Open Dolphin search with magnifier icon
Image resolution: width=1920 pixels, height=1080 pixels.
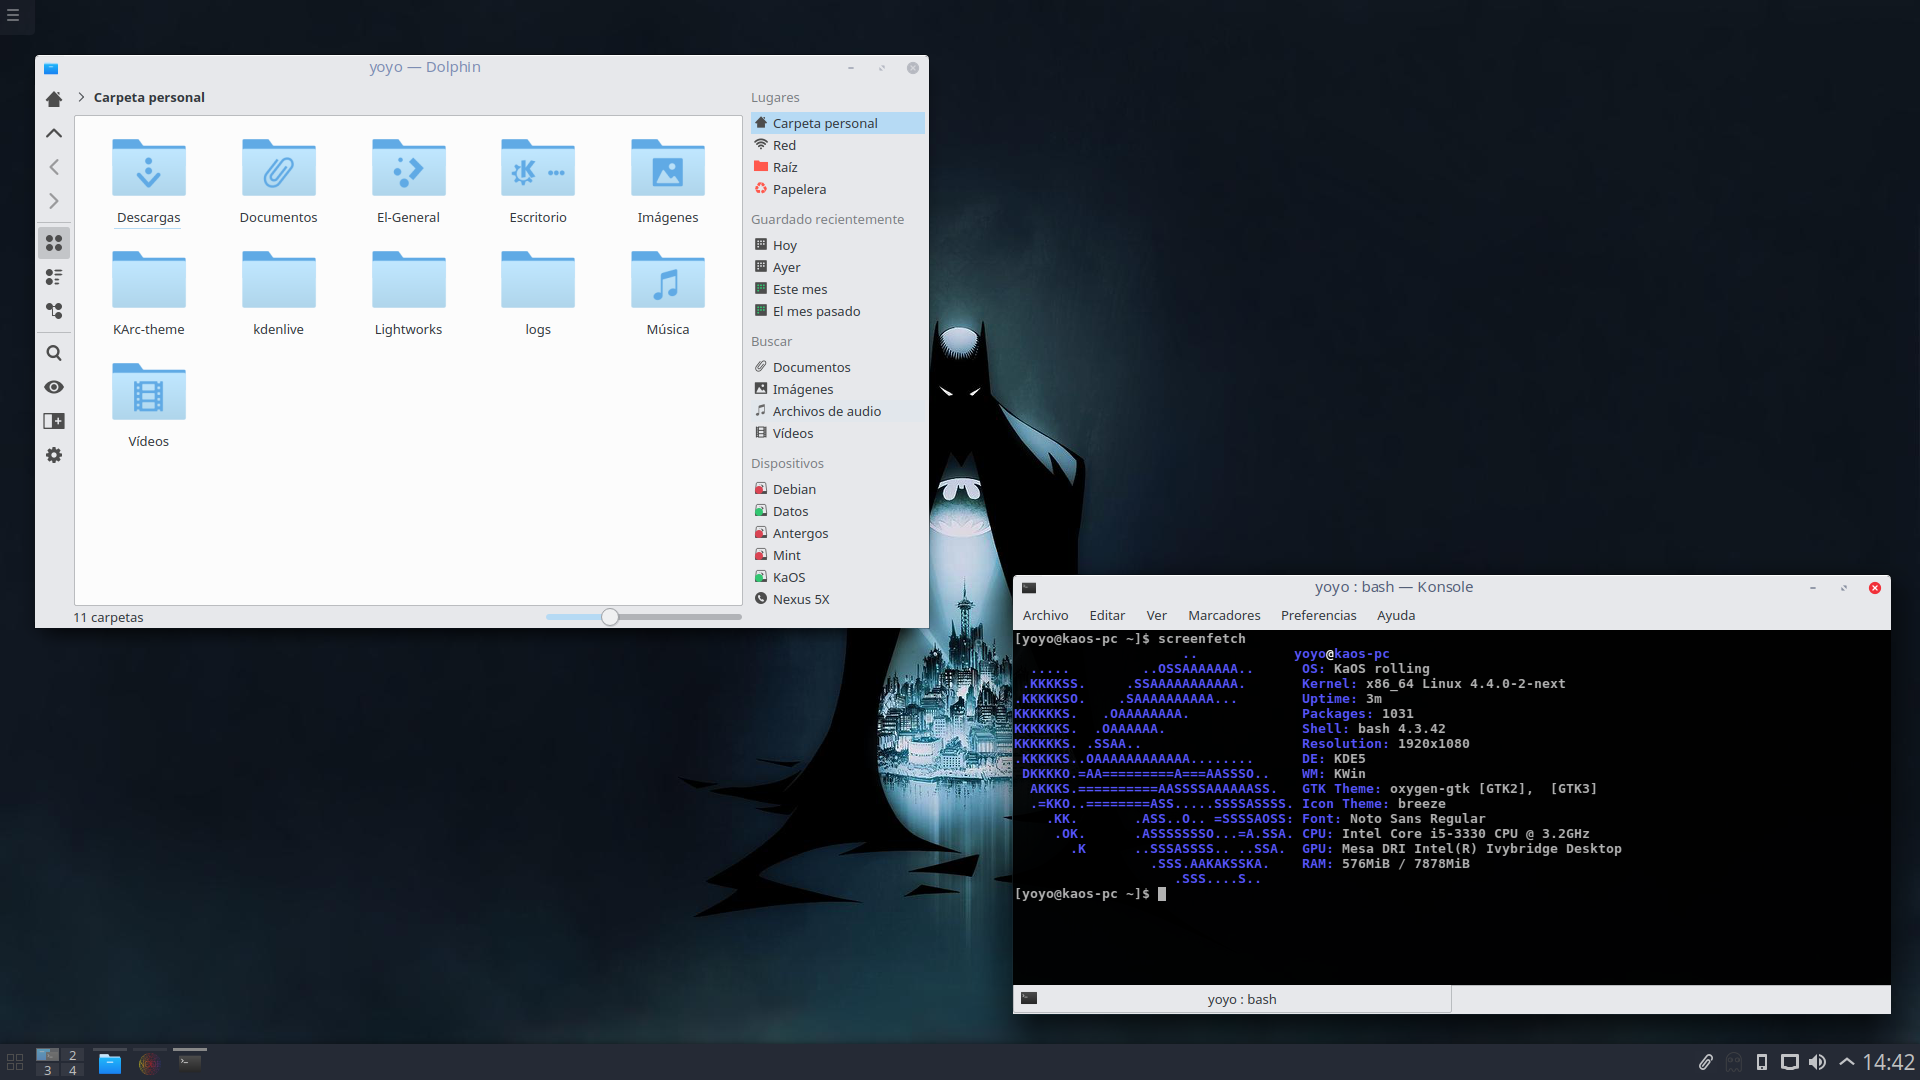[54, 353]
